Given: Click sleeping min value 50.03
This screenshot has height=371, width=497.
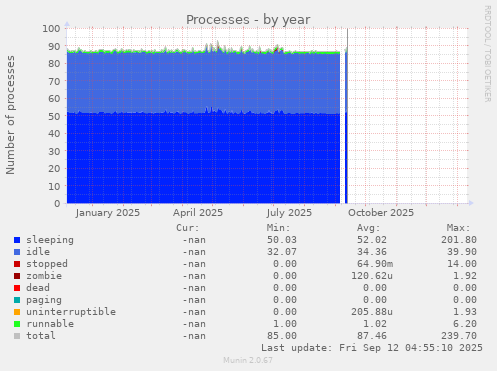Looking at the screenshot, I should coord(282,240).
